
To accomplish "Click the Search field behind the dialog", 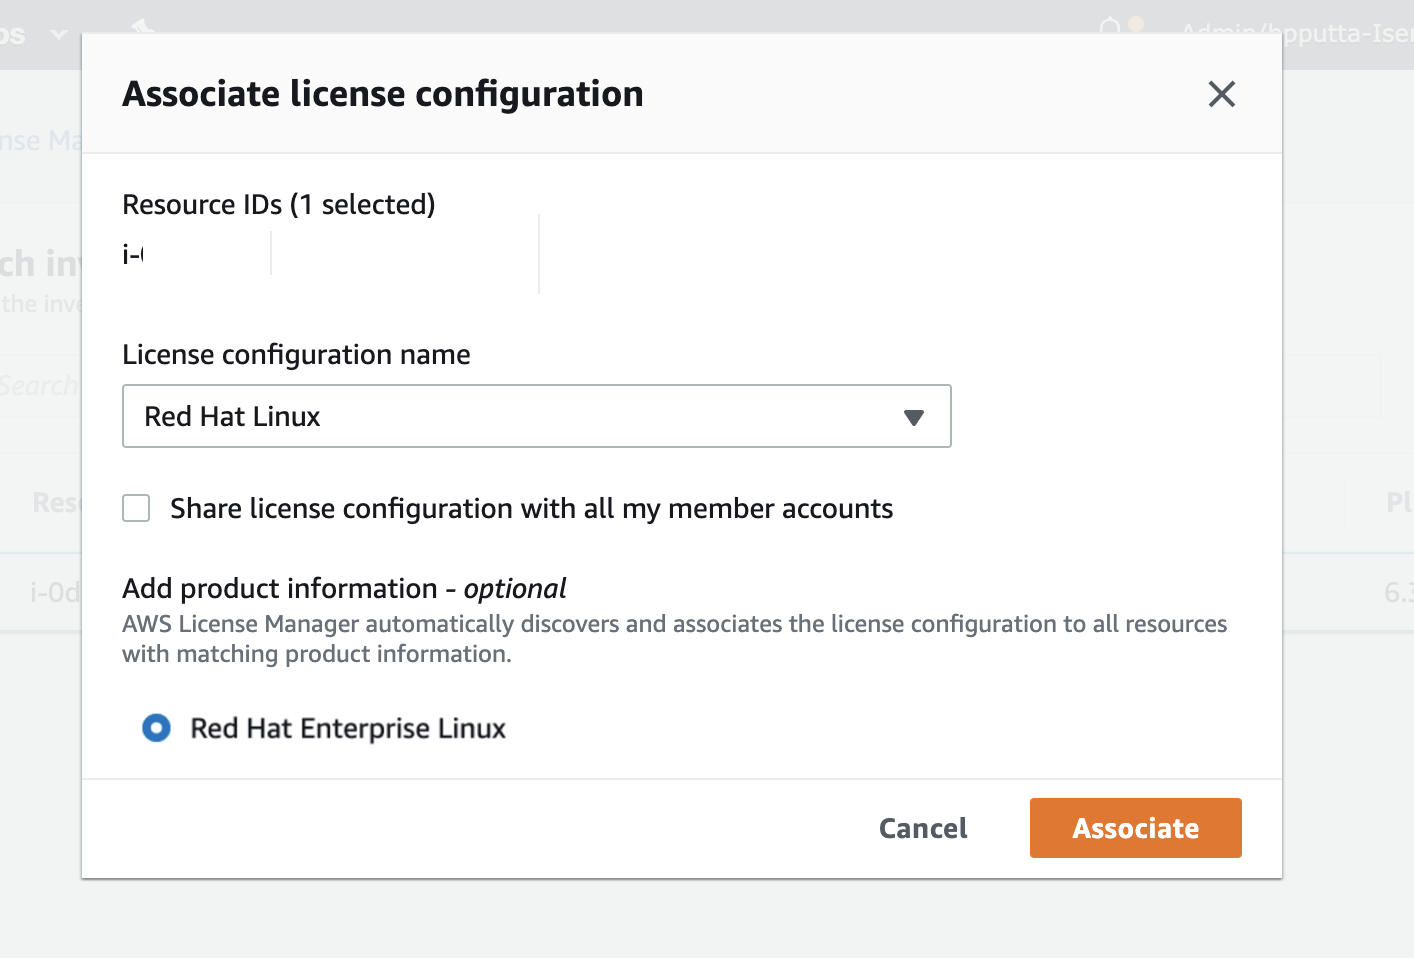I will (x=40, y=385).
